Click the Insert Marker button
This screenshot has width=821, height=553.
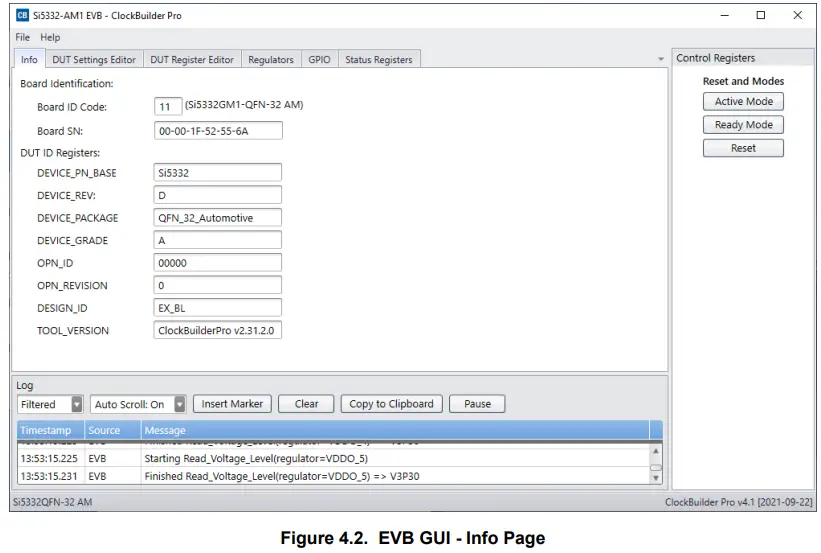[x=232, y=404]
